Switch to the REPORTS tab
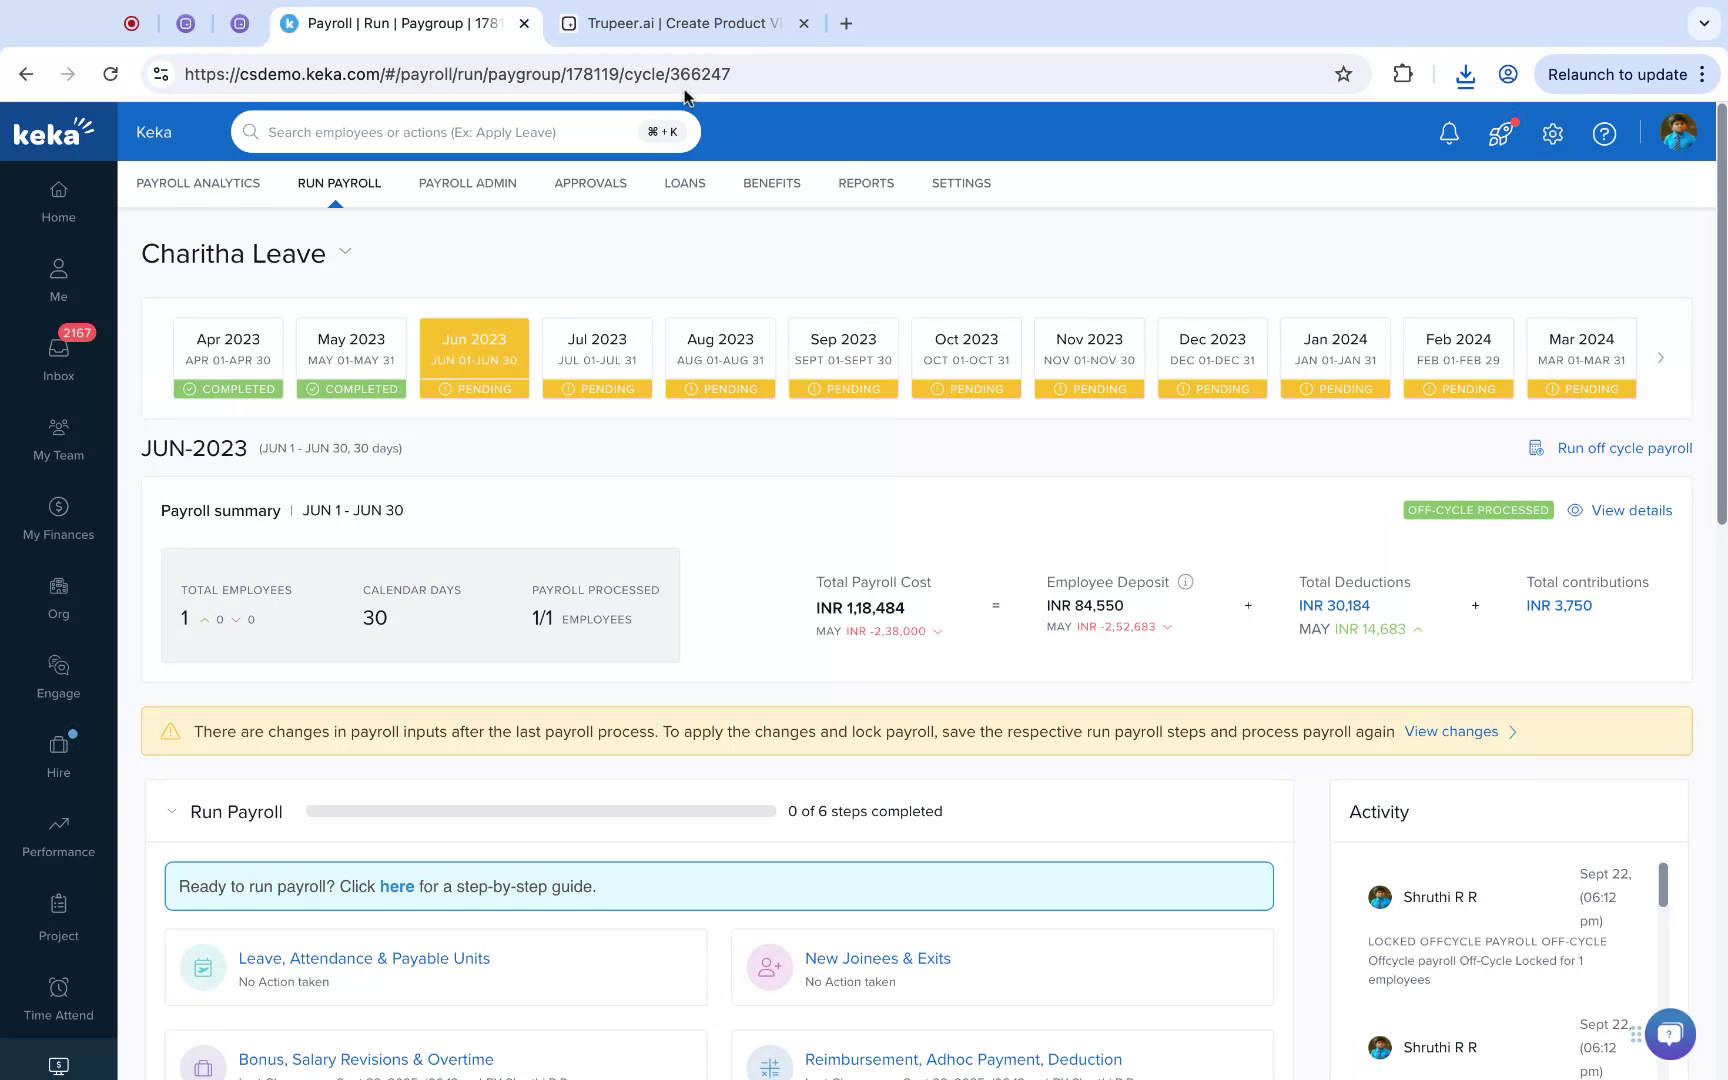Viewport: 1728px width, 1080px height. click(x=866, y=183)
